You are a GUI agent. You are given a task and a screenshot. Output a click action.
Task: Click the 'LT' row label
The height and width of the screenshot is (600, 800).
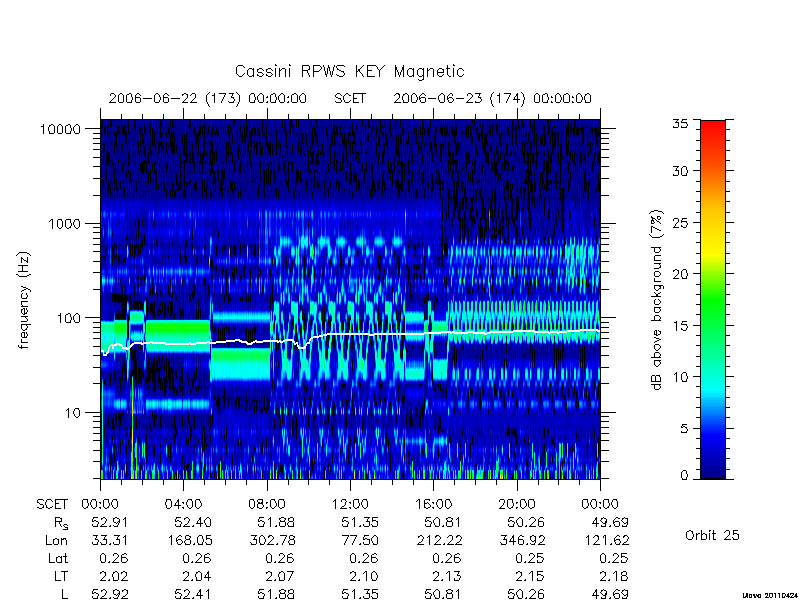[61, 576]
